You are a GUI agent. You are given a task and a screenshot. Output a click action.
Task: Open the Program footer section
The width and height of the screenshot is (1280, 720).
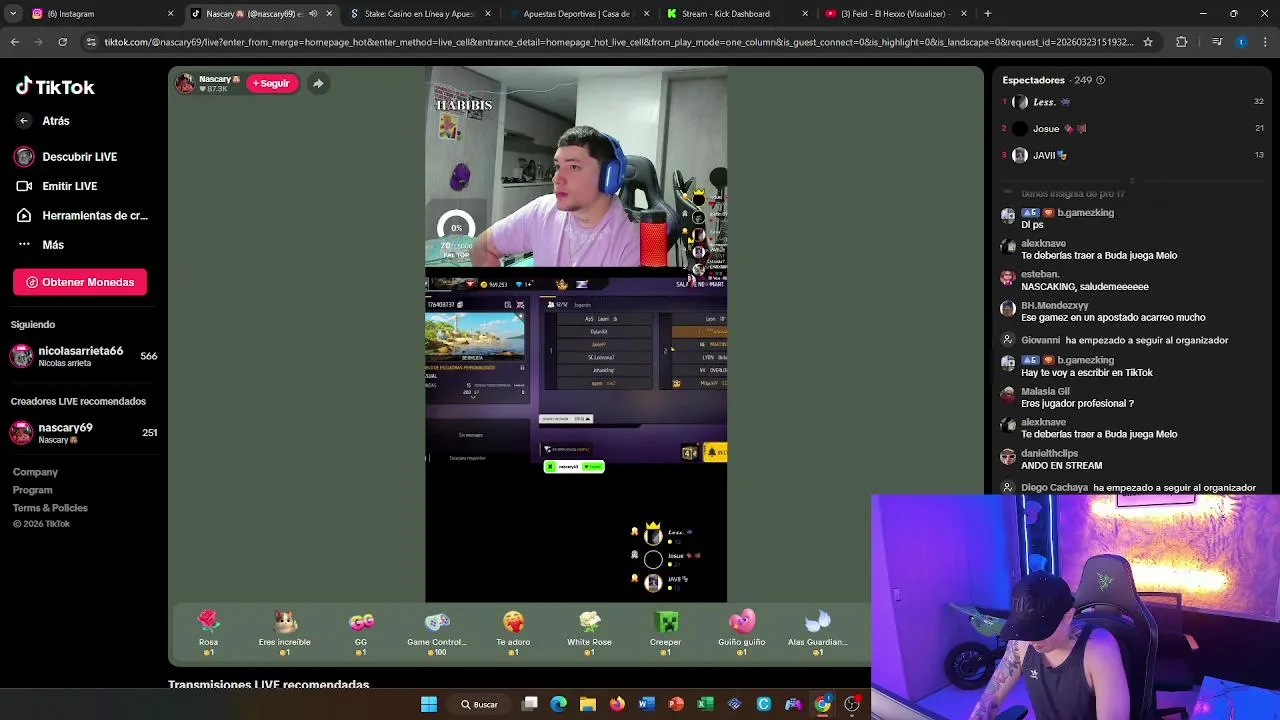(x=32, y=490)
